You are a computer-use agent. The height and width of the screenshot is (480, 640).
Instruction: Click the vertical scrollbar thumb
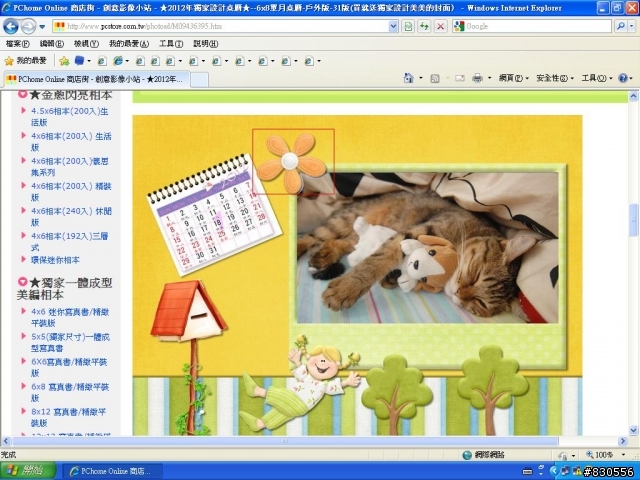click(633, 220)
